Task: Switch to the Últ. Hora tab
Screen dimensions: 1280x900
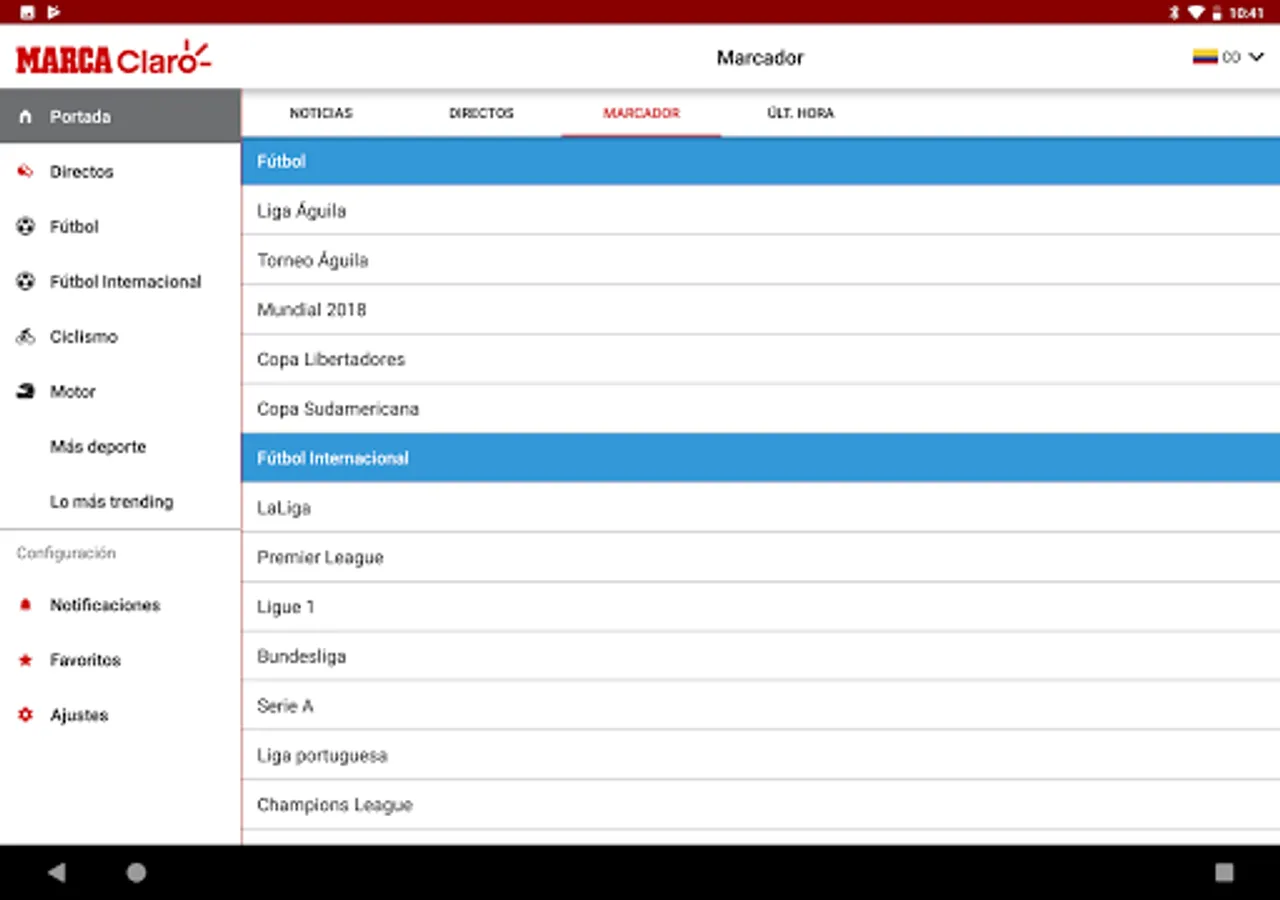Action: 800,113
